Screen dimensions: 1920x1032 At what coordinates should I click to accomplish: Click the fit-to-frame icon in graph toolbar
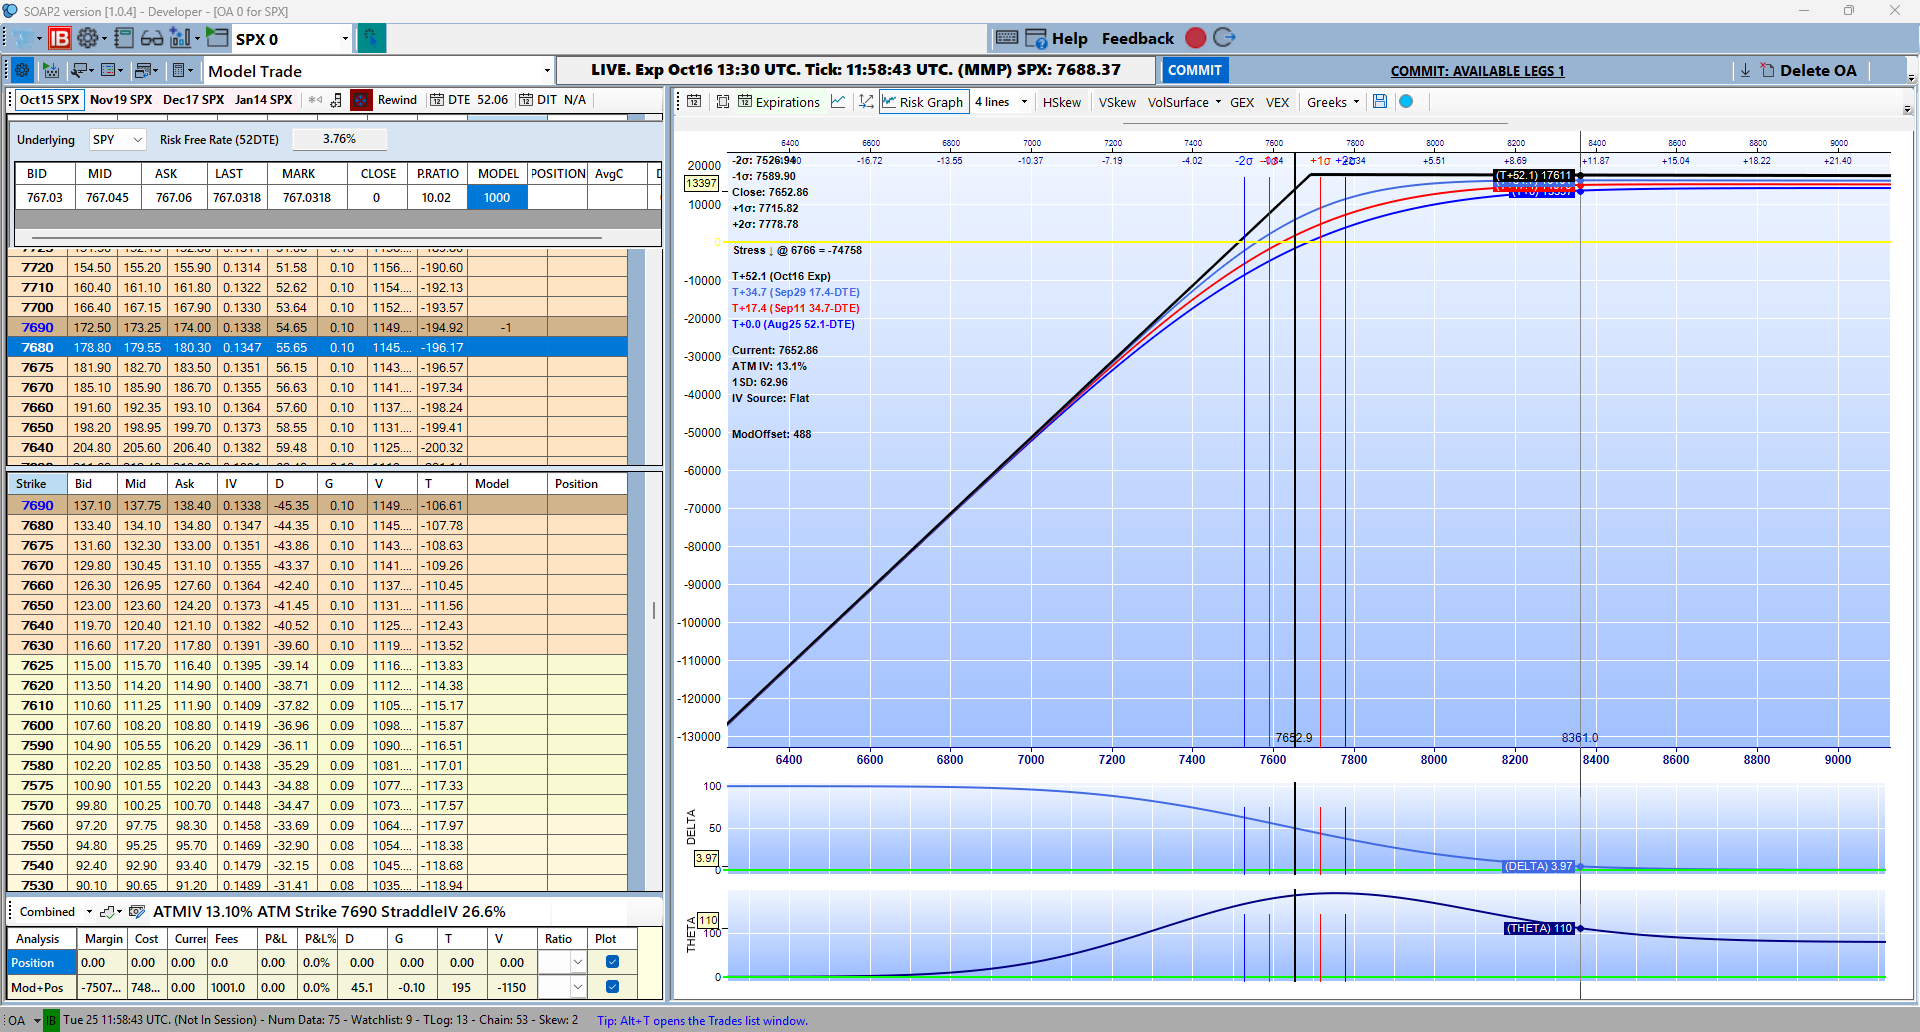pyautogui.click(x=723, y=101)
